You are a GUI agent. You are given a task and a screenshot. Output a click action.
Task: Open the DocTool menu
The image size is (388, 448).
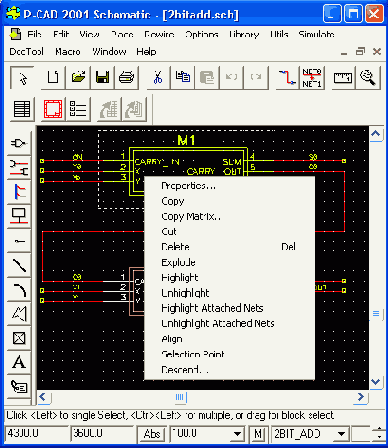(26, 52)
